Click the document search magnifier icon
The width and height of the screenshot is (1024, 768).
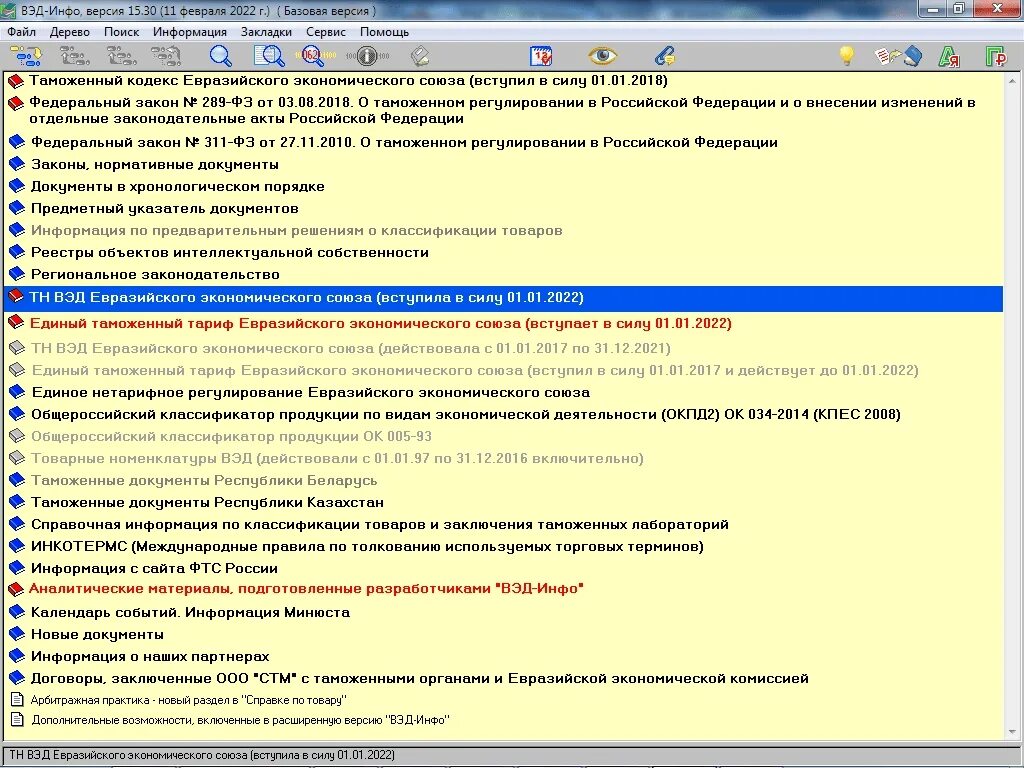coord(269,56)
